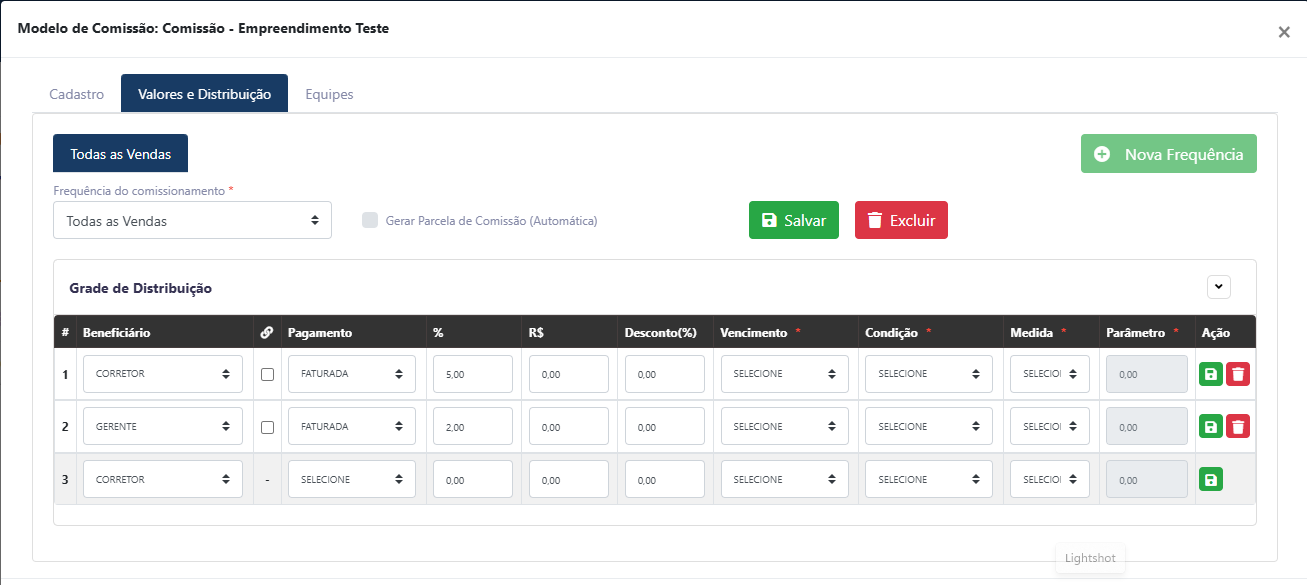Viewport: 1307px width, 585px height.
Task: Click the Ação column header
Action: [1216, 332]
